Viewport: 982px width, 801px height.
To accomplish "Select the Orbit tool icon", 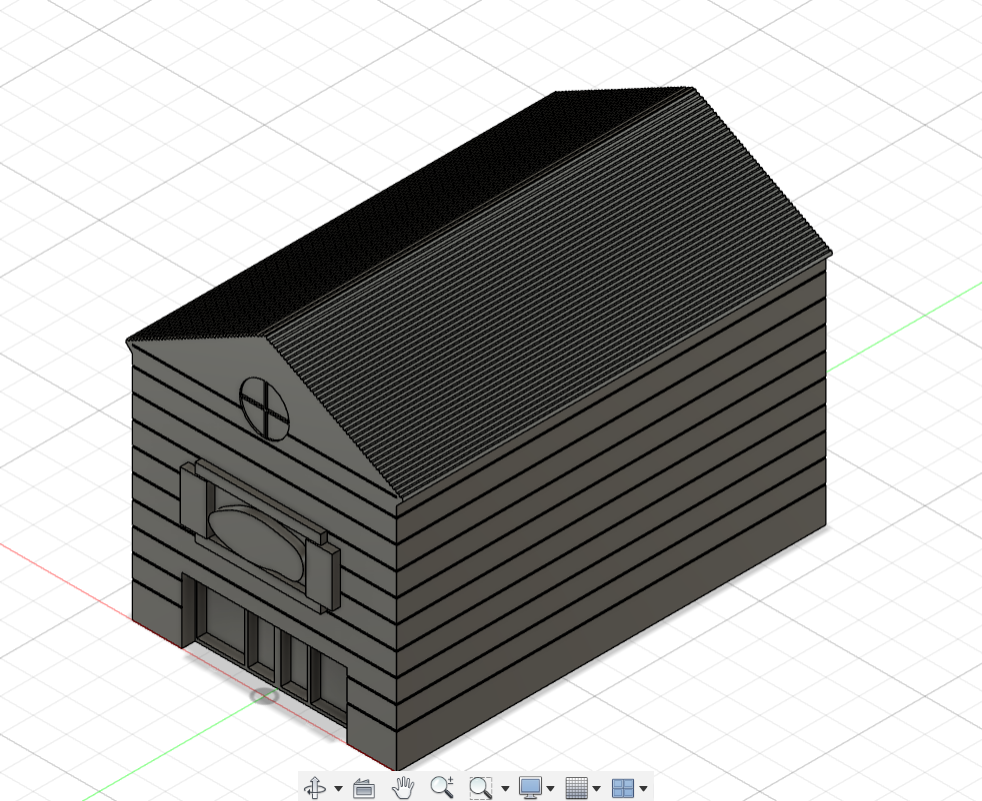I will (x=314, y=787).
